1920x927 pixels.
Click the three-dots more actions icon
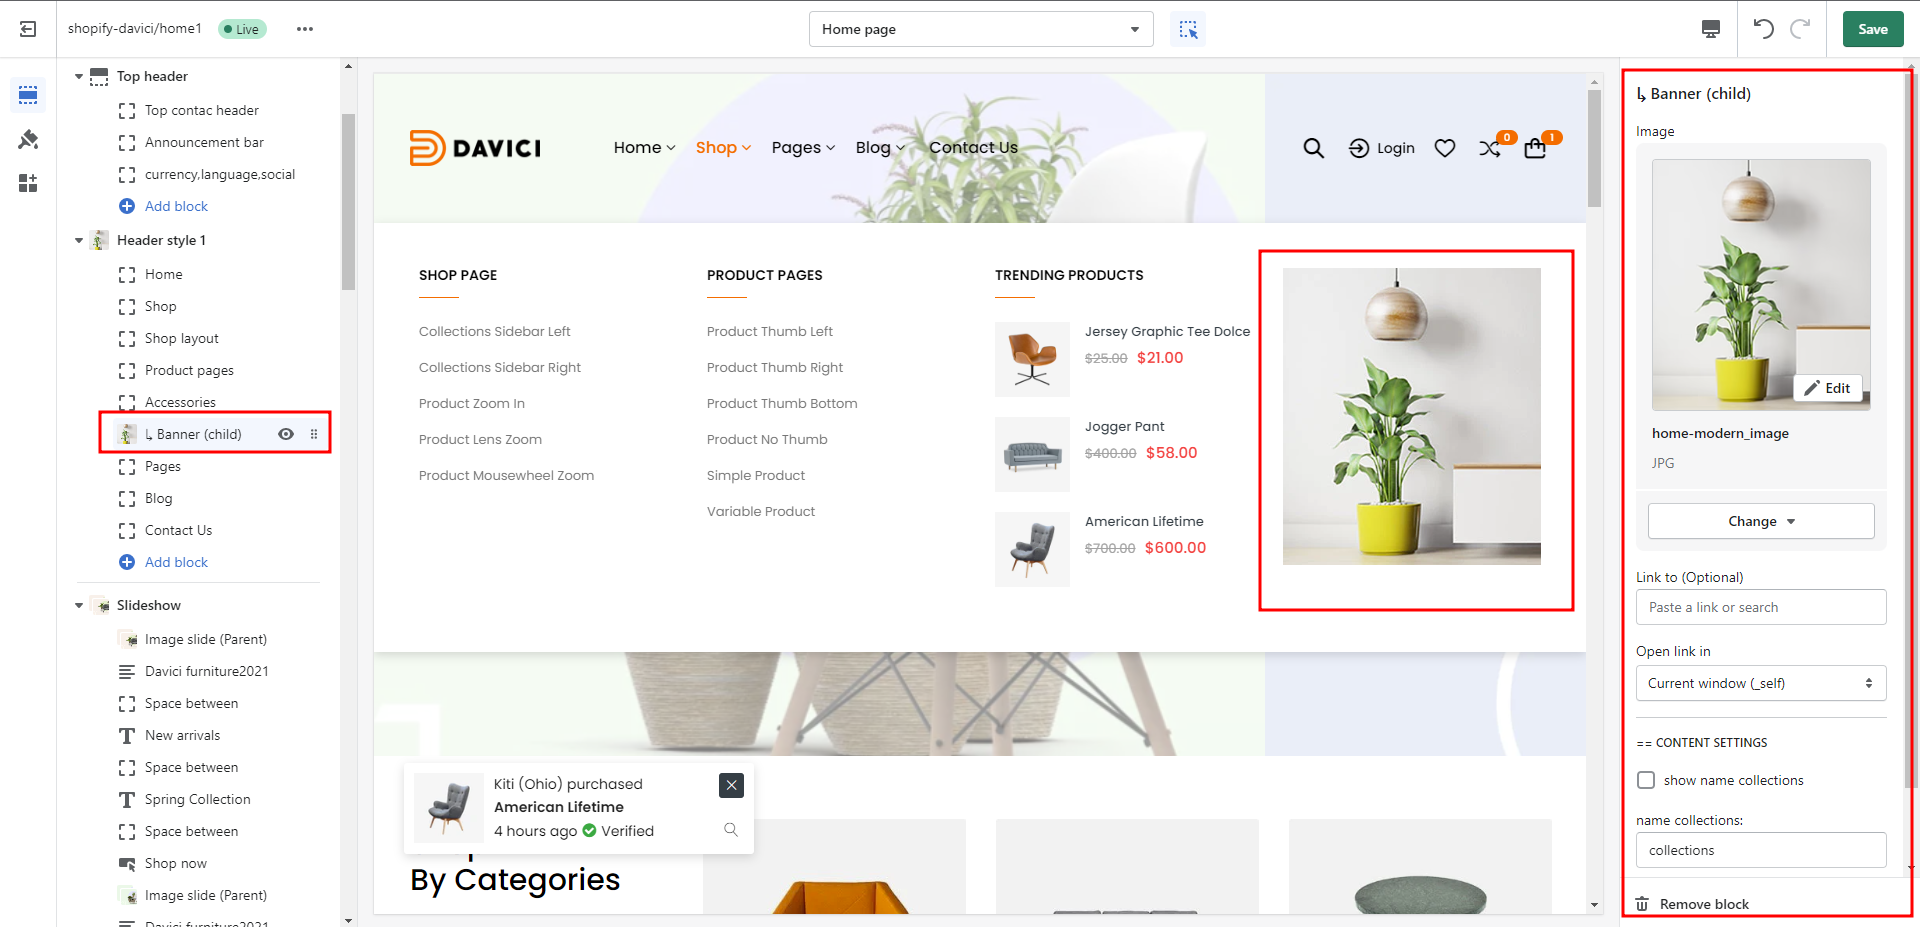(305, 29)
